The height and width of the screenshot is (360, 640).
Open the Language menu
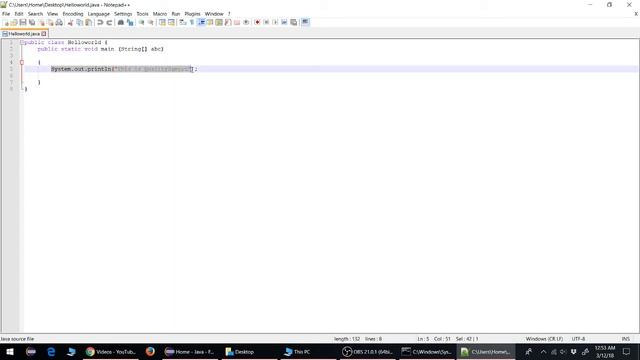(98, 14)
